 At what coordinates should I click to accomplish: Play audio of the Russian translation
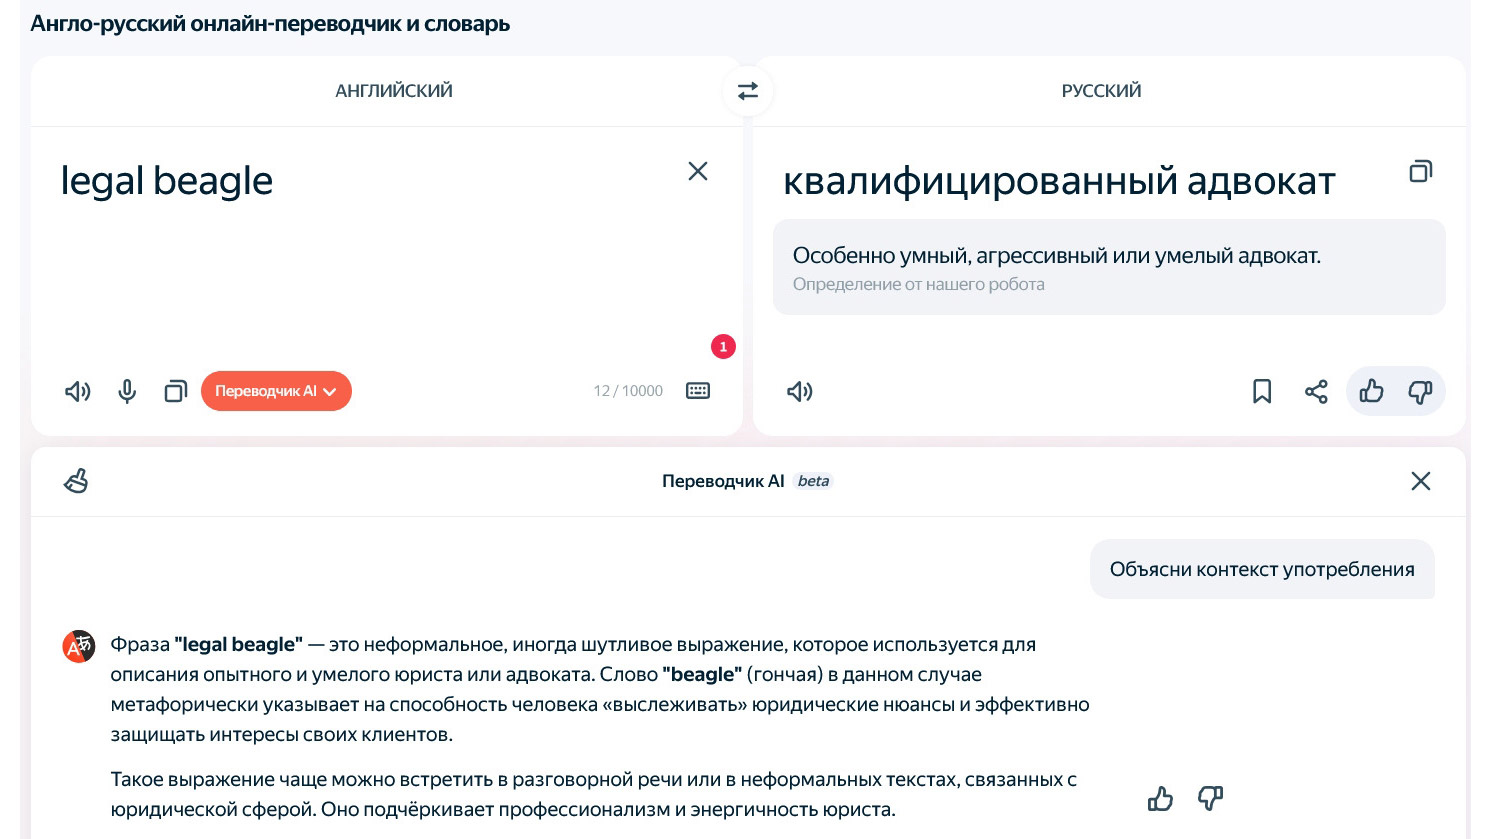coord(800,391)
